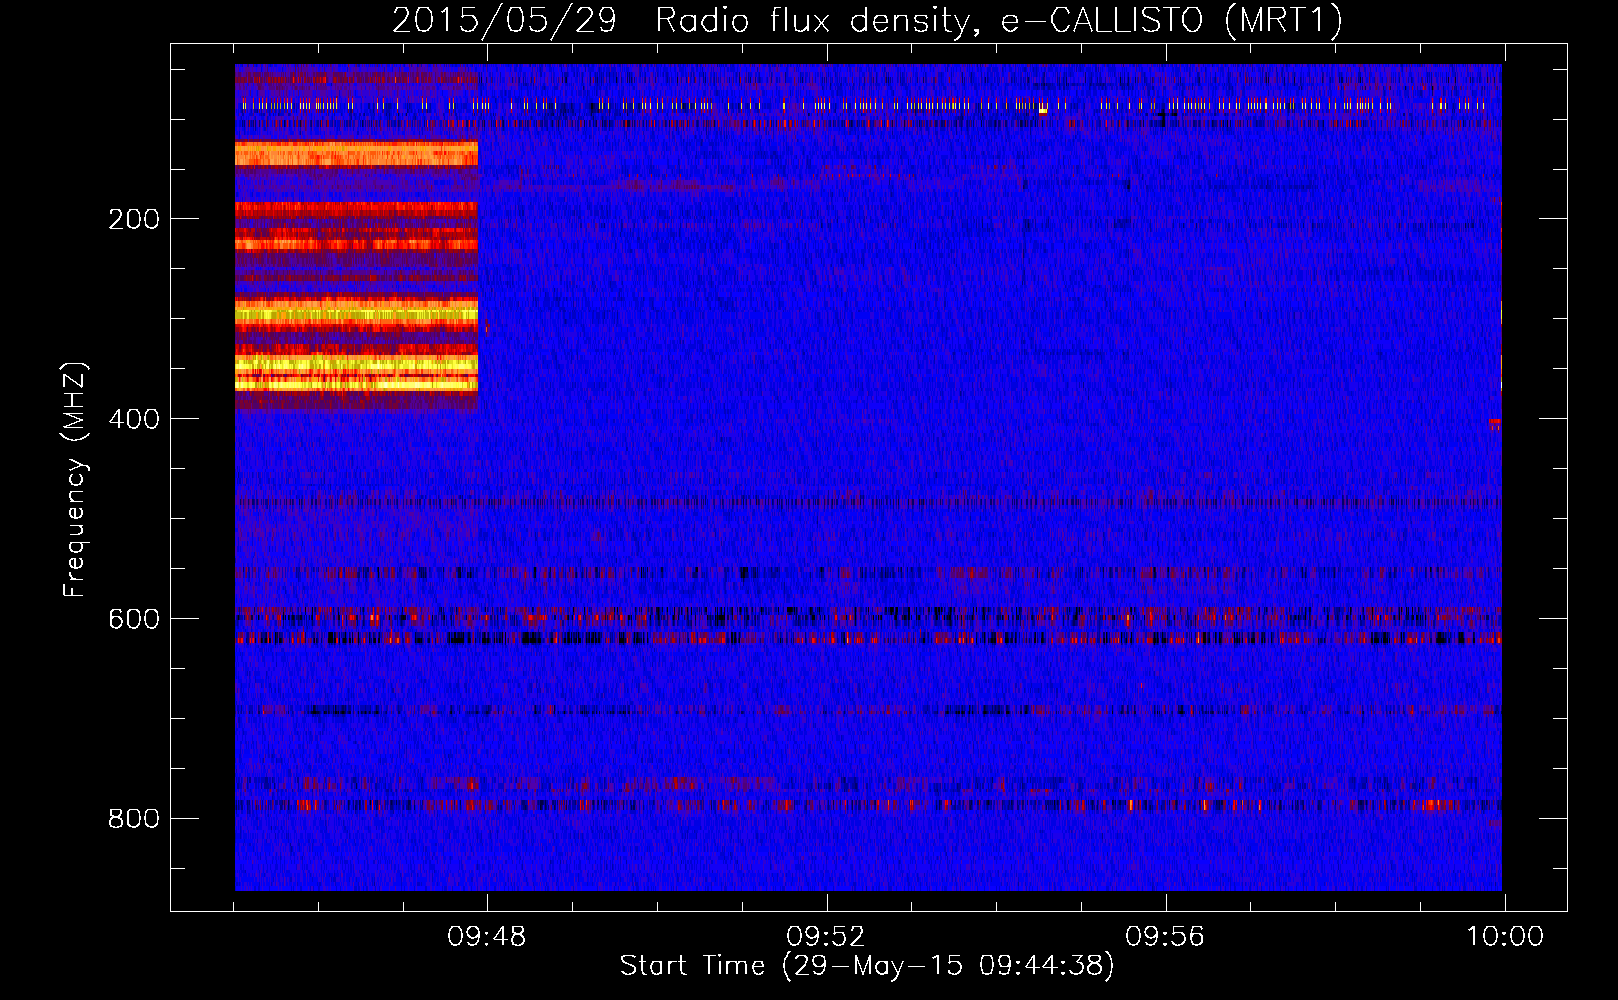The height and width of the screenshot is (1000, 1618).
Task: Click the Start Time axis label
Action: pos(867,965)
